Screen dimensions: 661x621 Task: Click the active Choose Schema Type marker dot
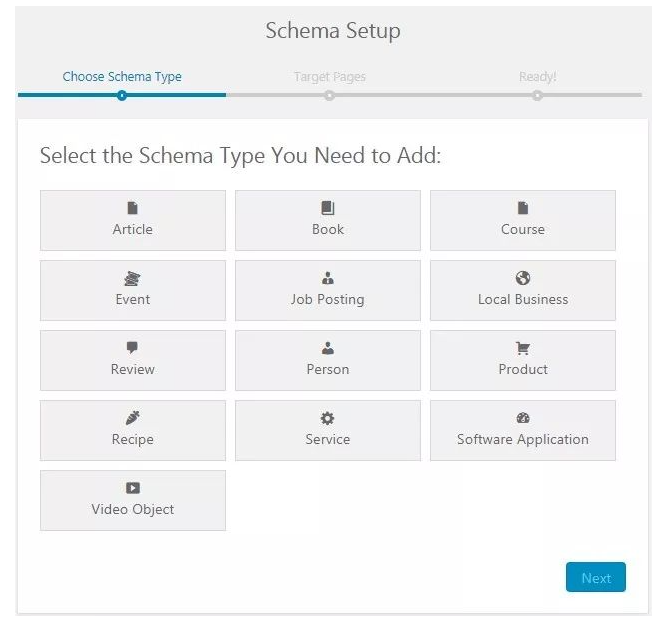click(x=122, y=96)
